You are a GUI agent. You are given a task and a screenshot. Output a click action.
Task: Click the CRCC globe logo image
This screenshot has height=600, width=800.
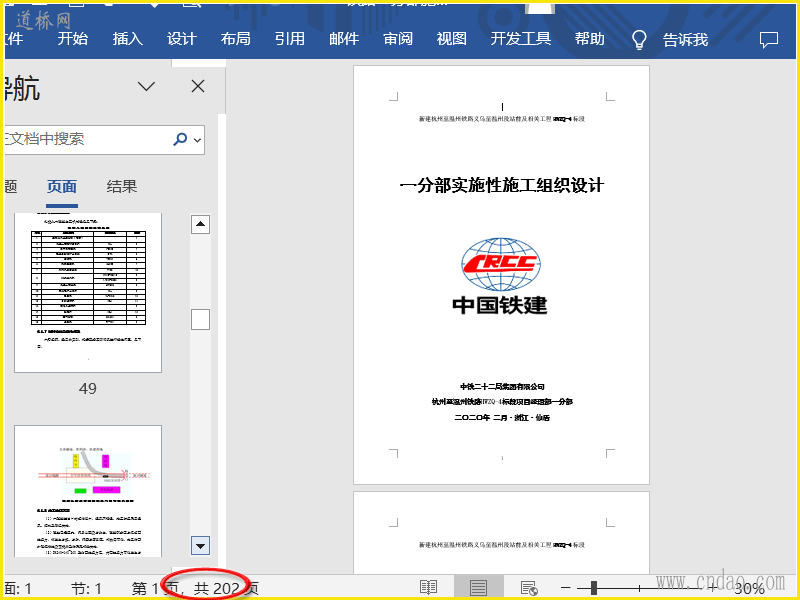pyautogui.click(x=501, y=264)
